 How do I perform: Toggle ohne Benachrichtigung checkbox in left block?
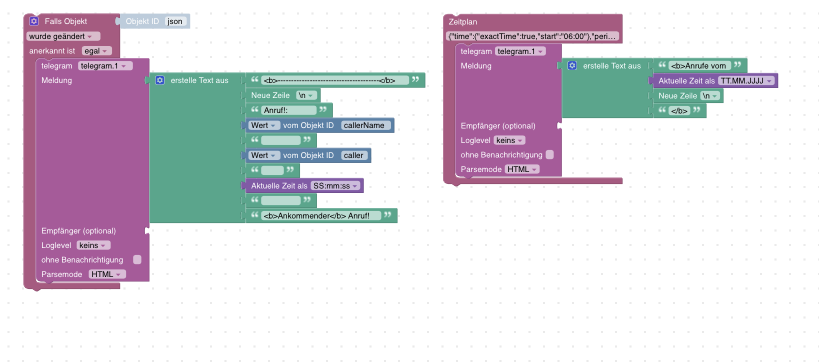tap(137, 260)
